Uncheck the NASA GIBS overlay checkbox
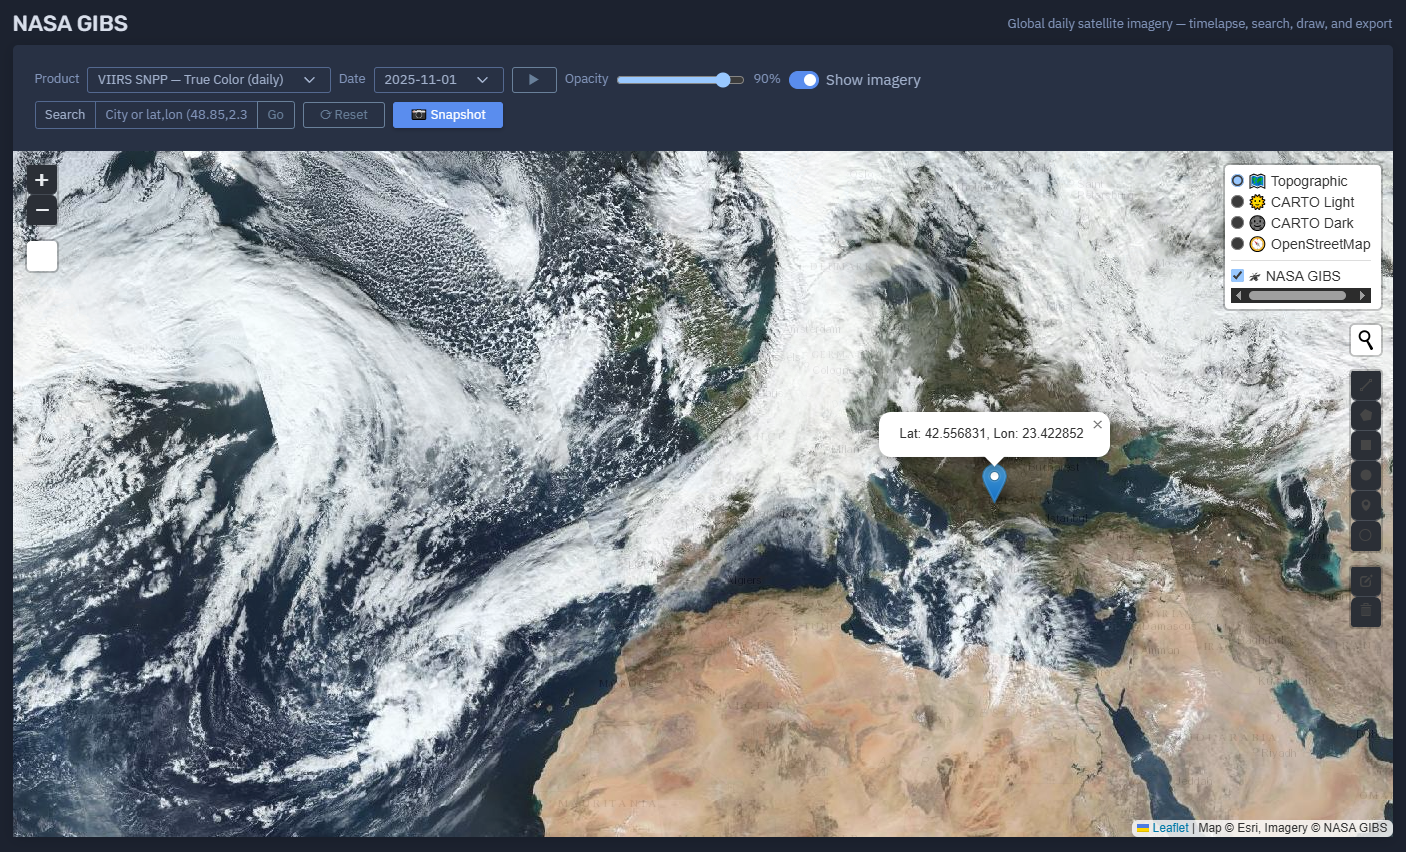The image size is (1406, 852). (x=1237, y=276)
